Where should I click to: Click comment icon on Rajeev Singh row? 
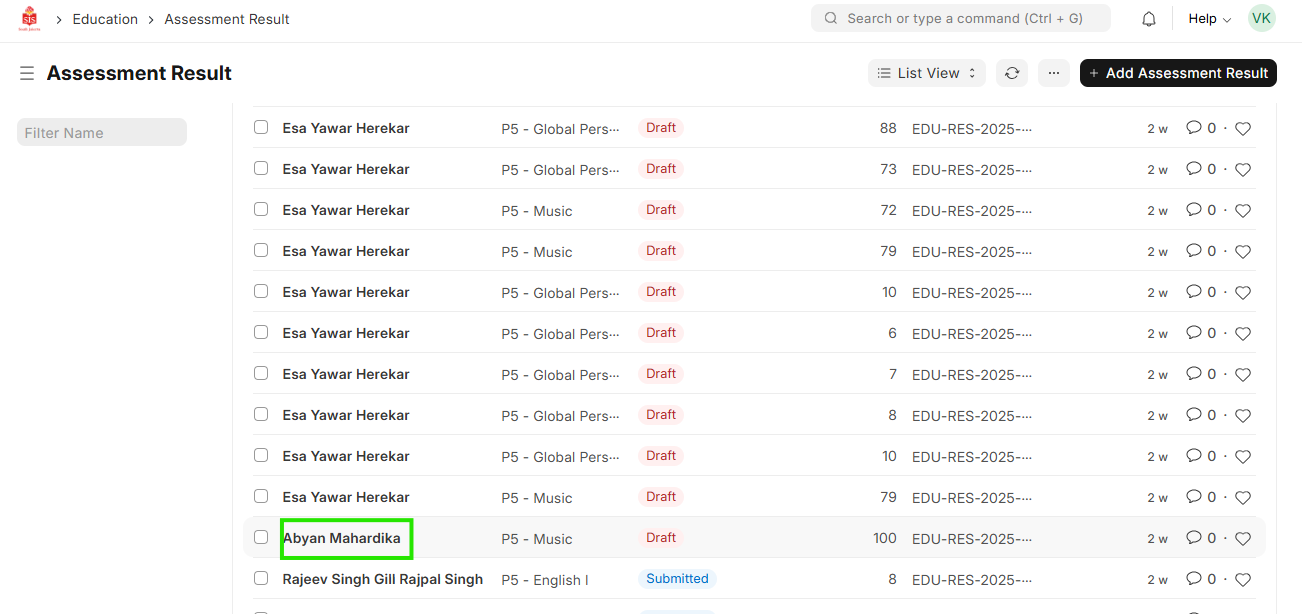(1193, 579)
